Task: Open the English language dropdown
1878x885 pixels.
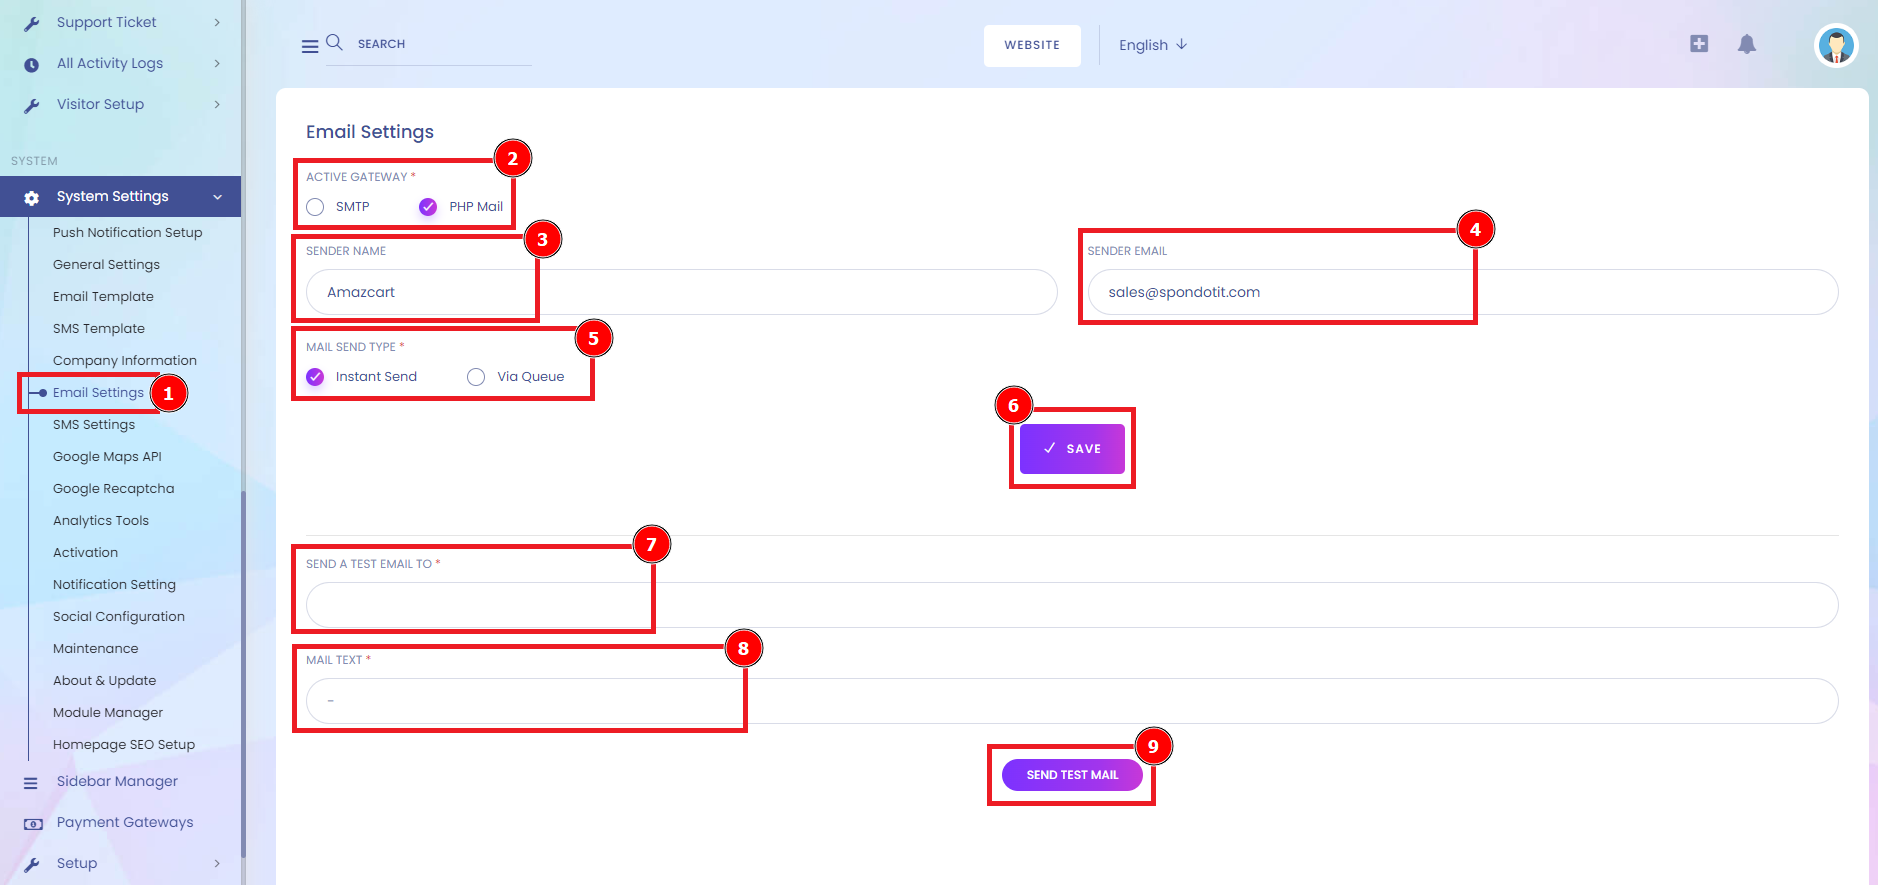Action: tap(1152, 45)
